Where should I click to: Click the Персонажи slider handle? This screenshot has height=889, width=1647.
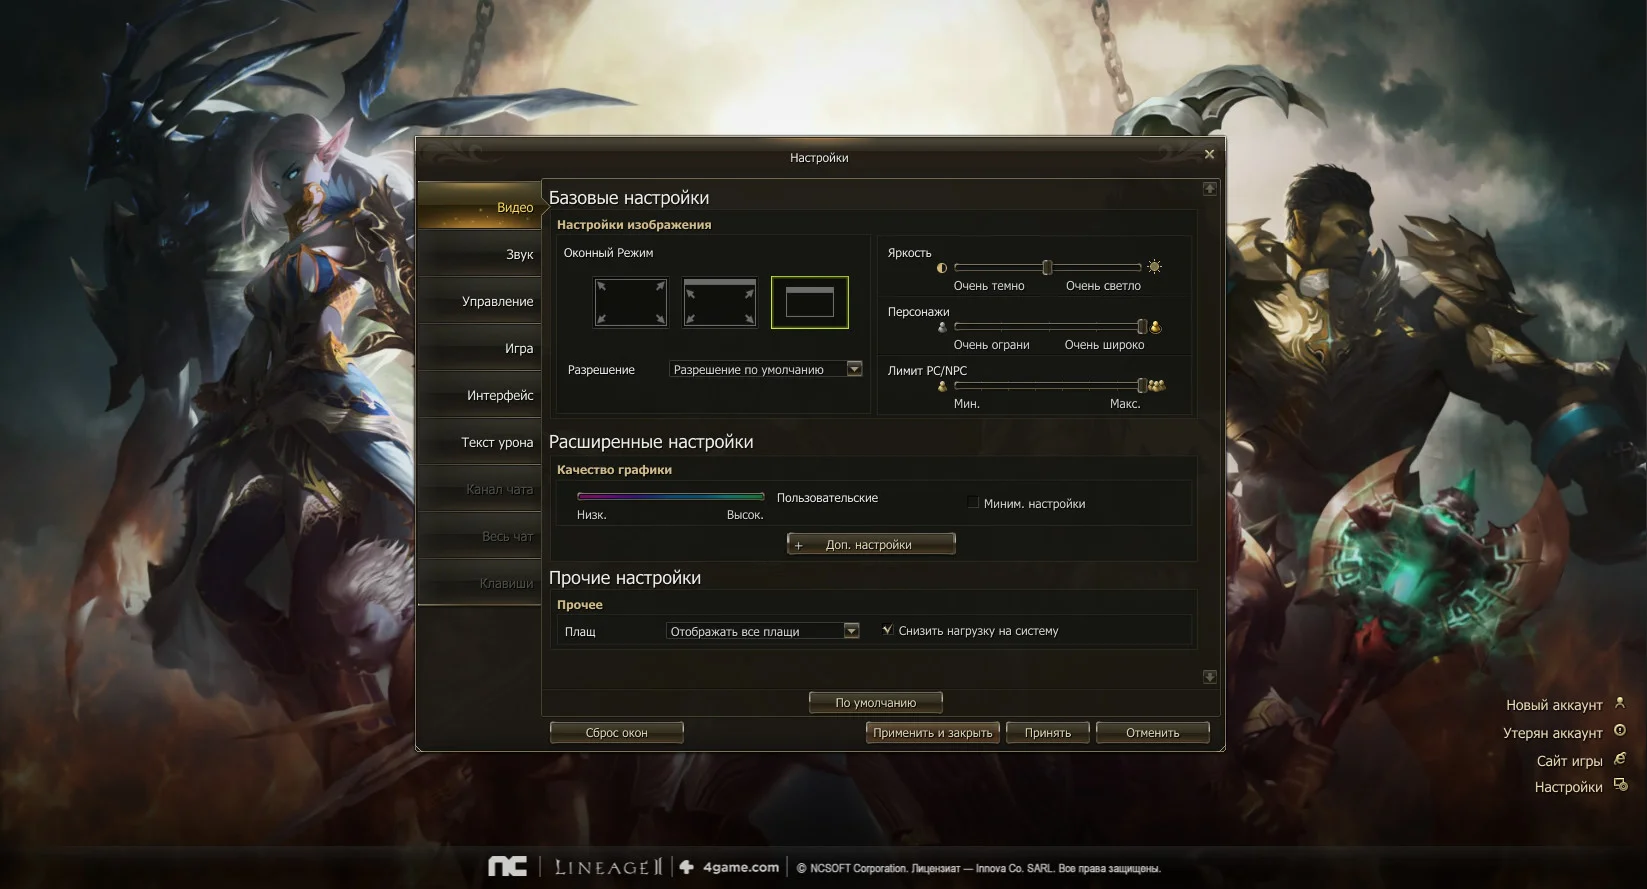click(x=1142, y=326)
